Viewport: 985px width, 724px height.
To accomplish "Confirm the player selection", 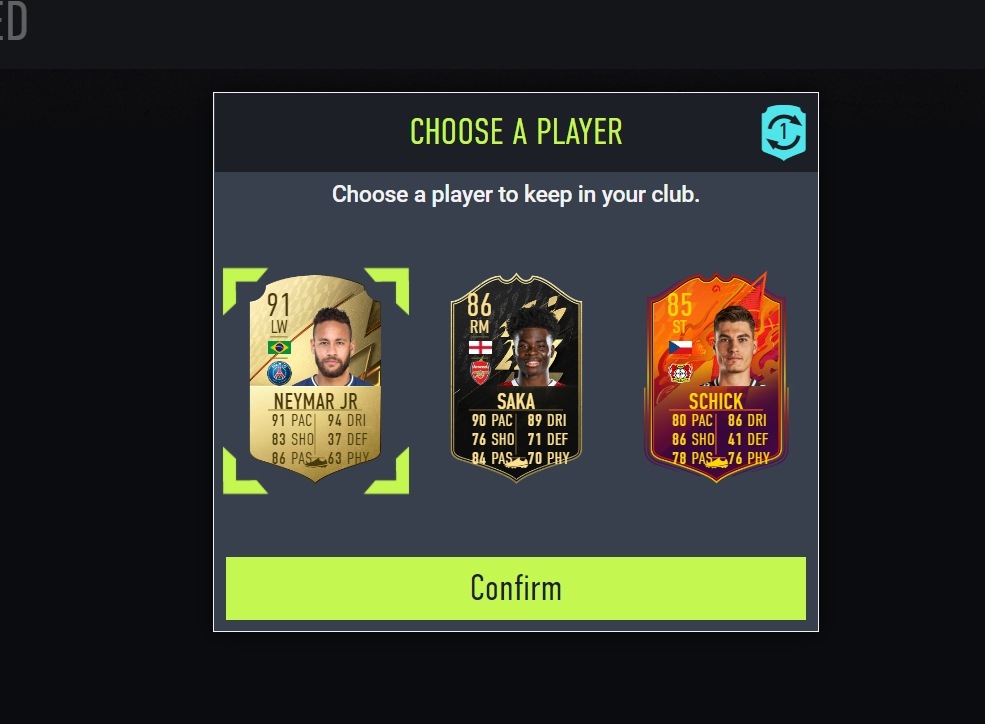I will click(516, 588).
